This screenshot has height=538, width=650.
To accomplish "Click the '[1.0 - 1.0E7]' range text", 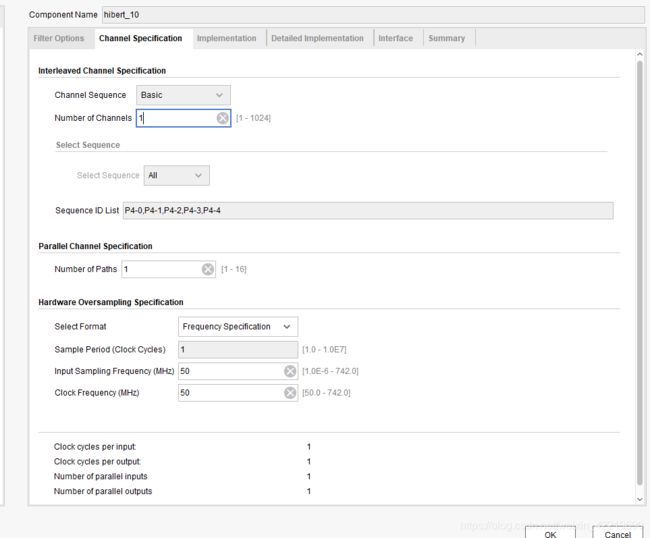I will pos(324,349).
